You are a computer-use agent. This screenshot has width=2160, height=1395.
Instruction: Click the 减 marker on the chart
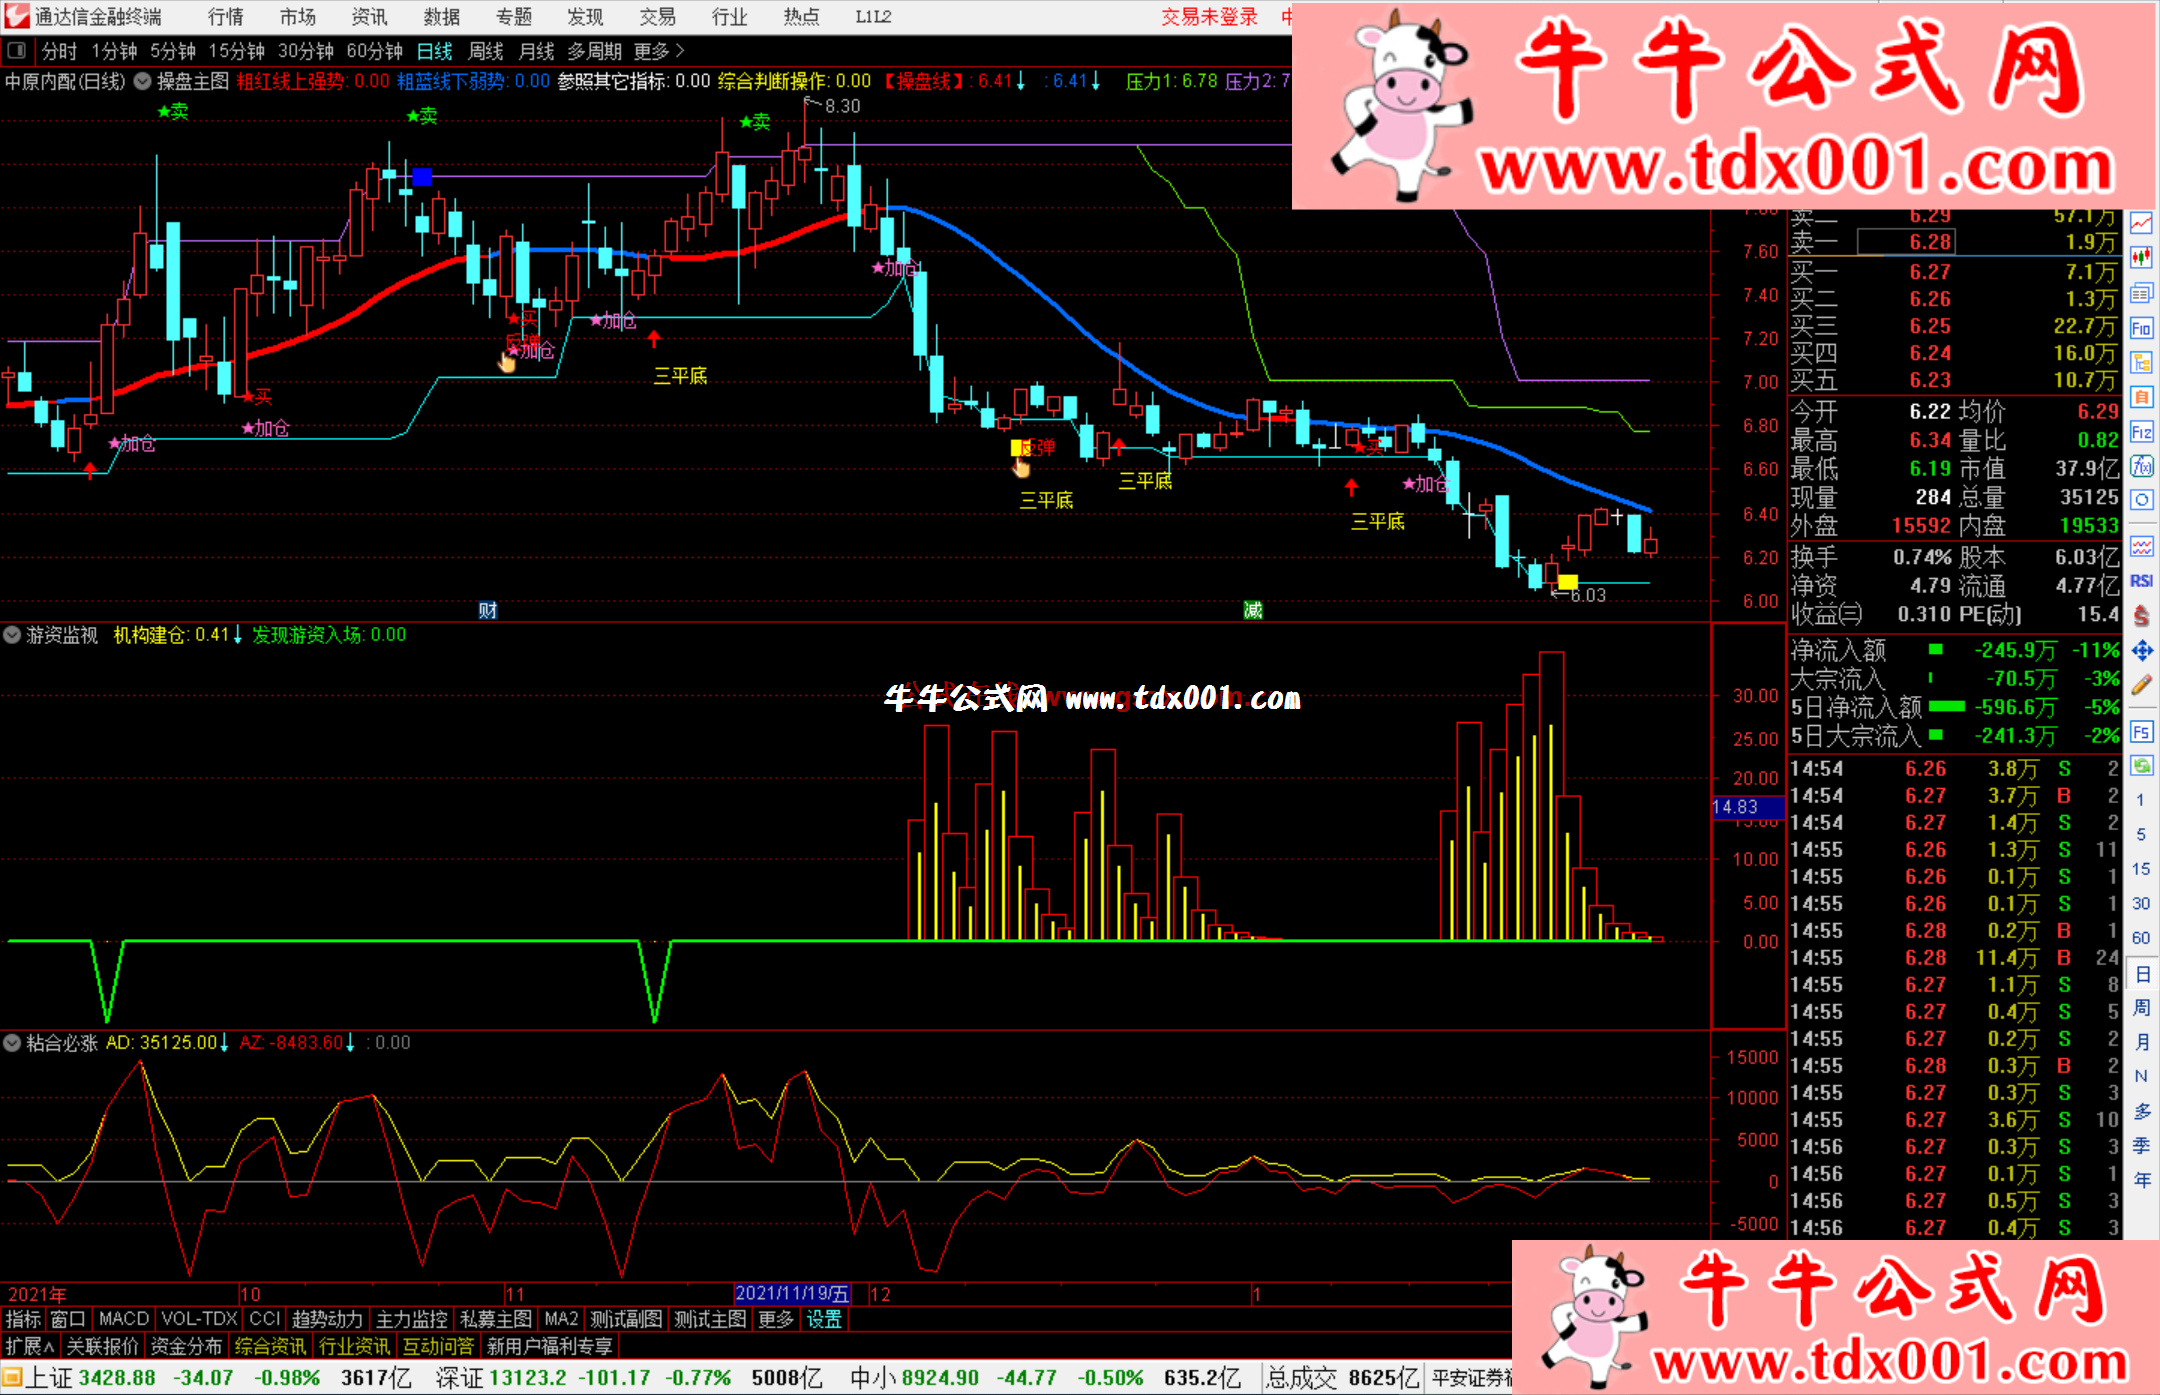1253,610
